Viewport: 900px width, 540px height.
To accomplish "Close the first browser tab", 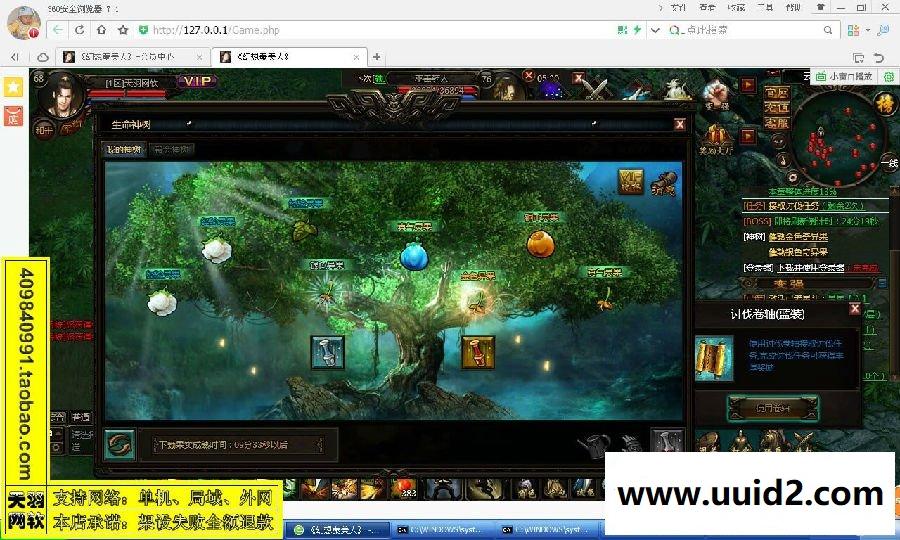I will pos(199,57).
